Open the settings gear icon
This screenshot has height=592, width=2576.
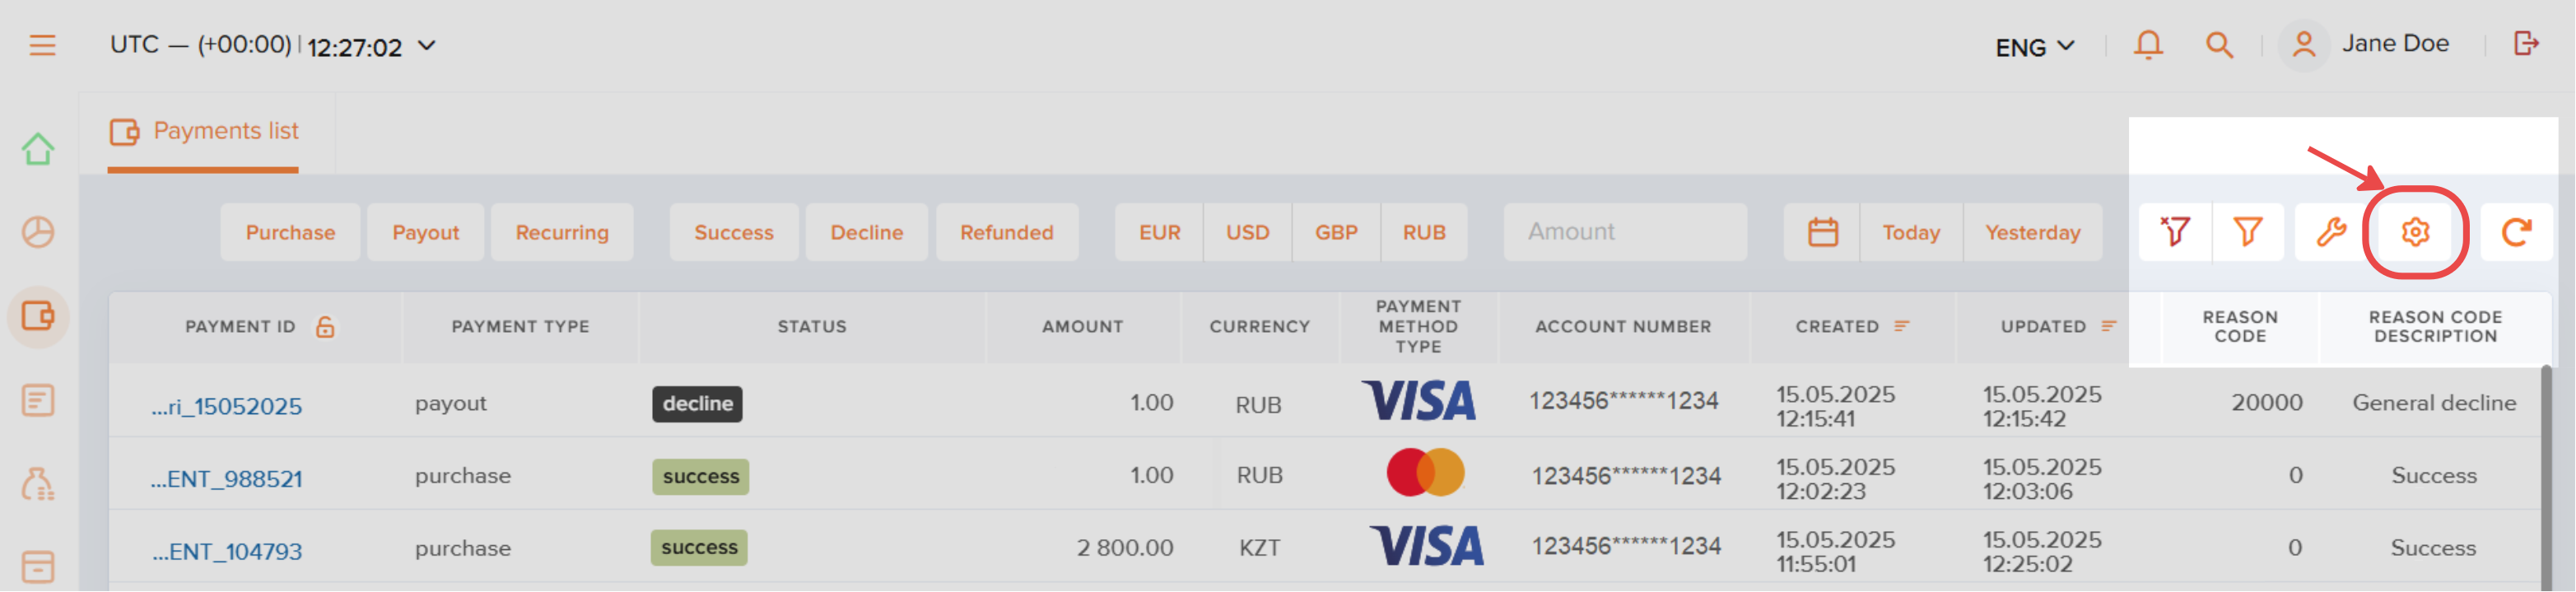(2415, 232)
